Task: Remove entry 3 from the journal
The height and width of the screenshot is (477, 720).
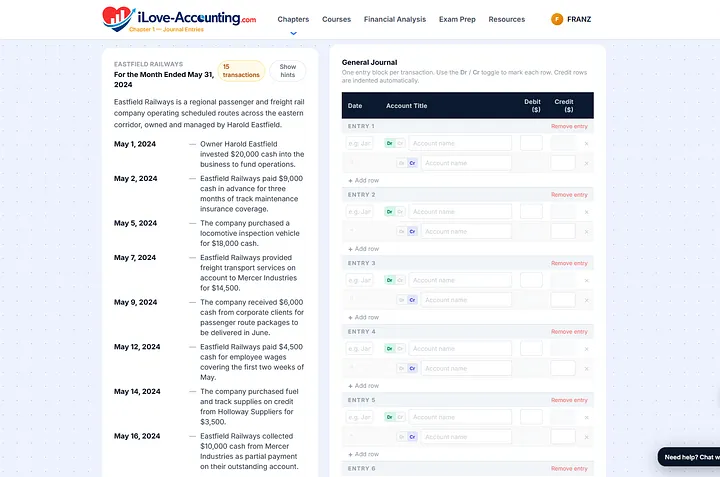Action: pyautogui.click(x=569, y=263)
